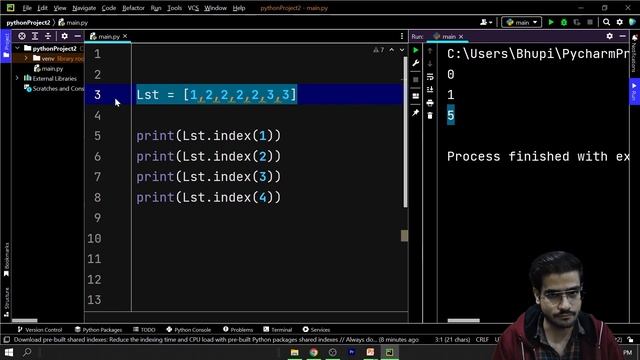Viewport: 640px width, 360px height.
Task: Open editor tab options kebab menu
Action: click(402, 36)
